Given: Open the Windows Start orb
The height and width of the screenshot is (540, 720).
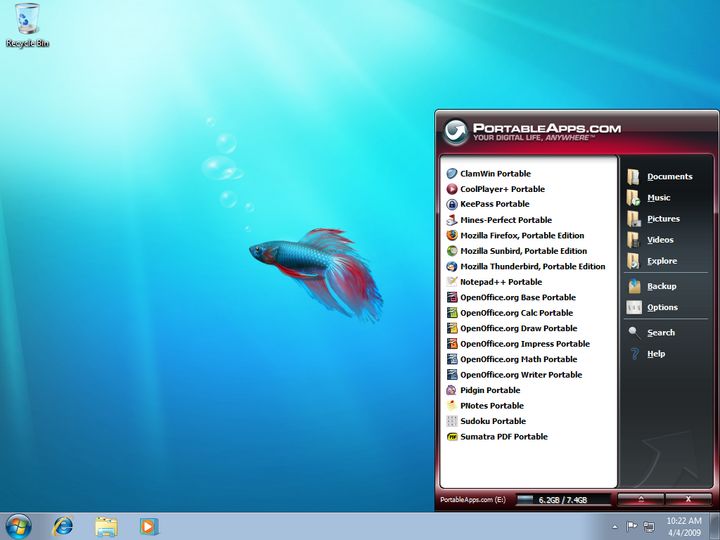Looking at the screenshot, I should 19,526.
